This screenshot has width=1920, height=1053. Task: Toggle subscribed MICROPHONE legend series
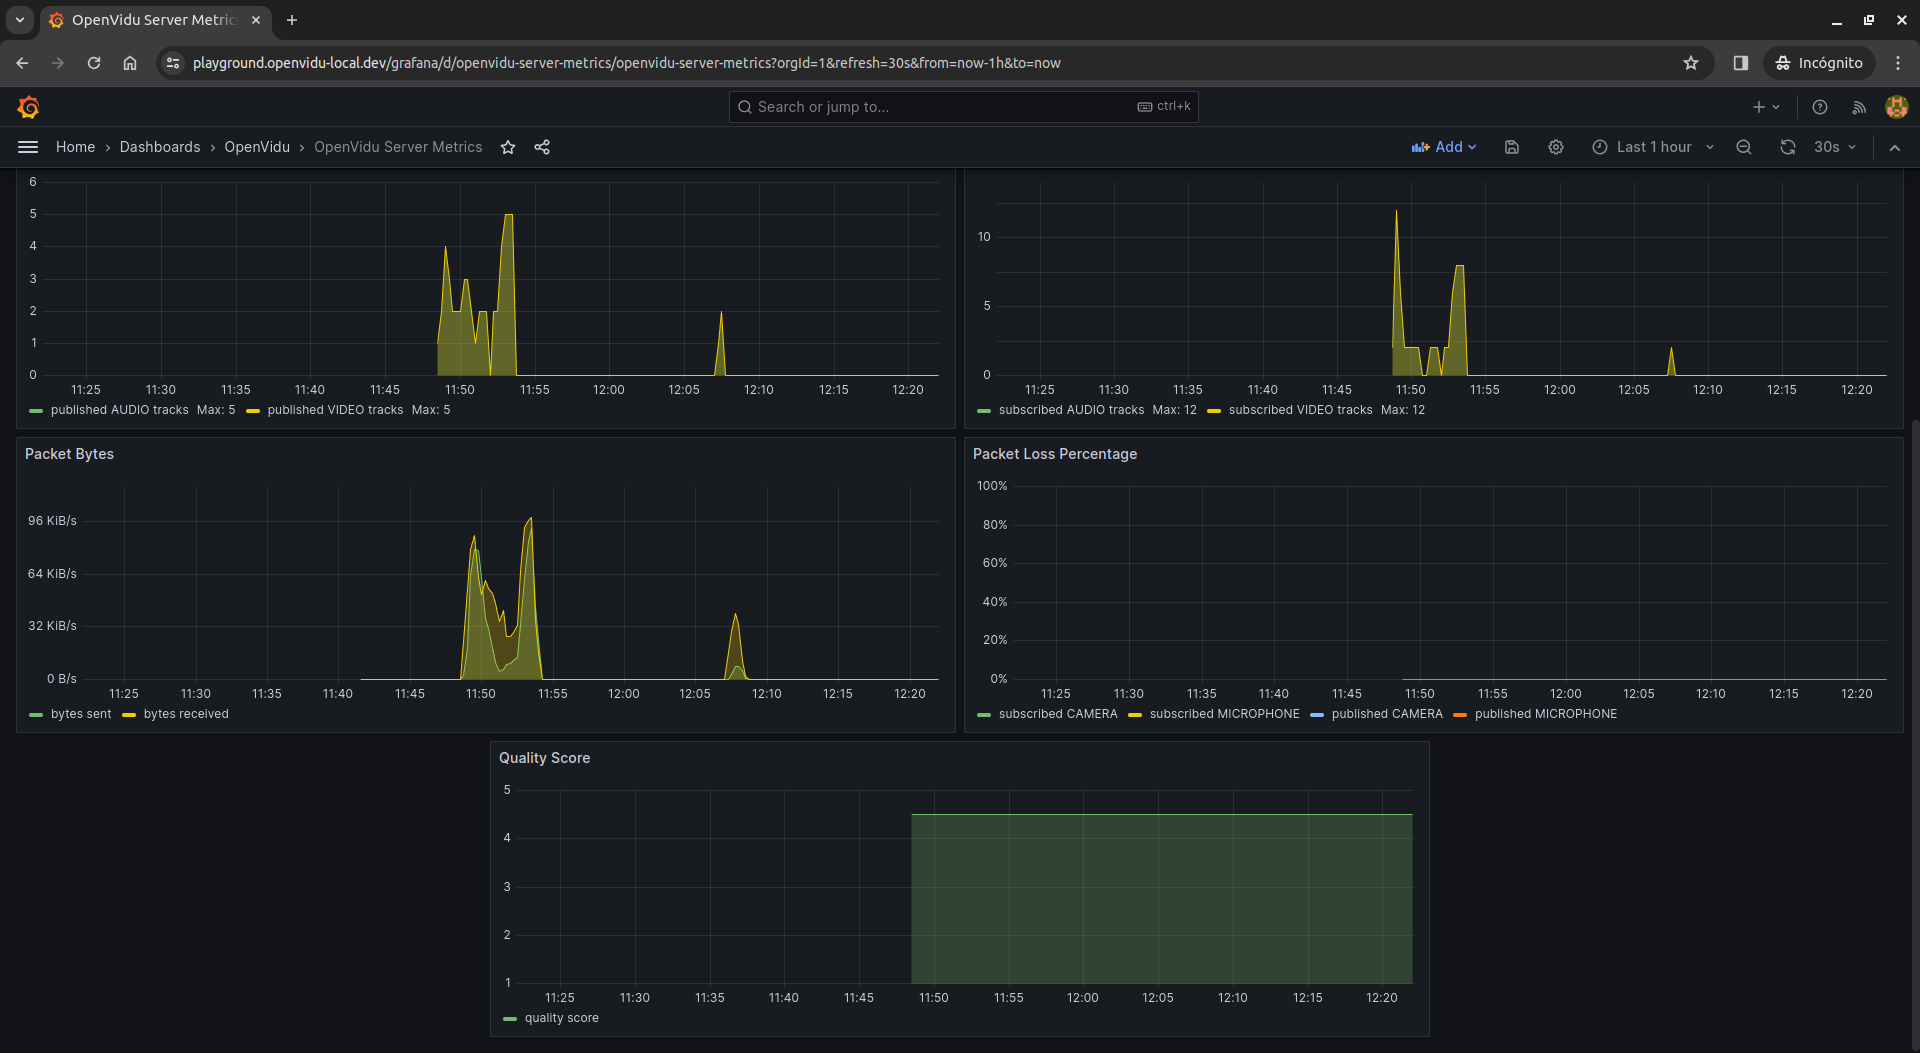coord(1224,714)
